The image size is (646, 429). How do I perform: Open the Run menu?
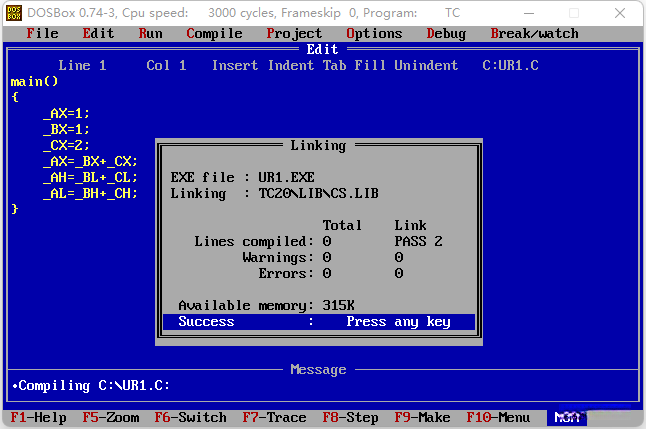(150, 33)
